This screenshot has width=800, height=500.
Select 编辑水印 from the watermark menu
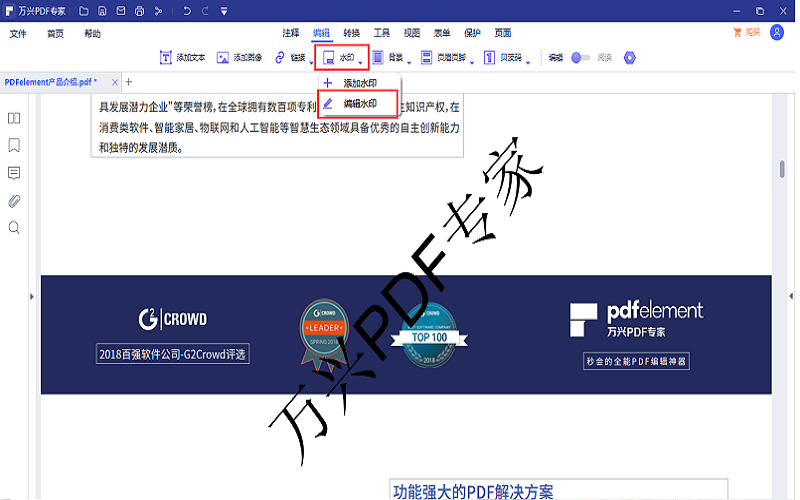tap(357, 103)
